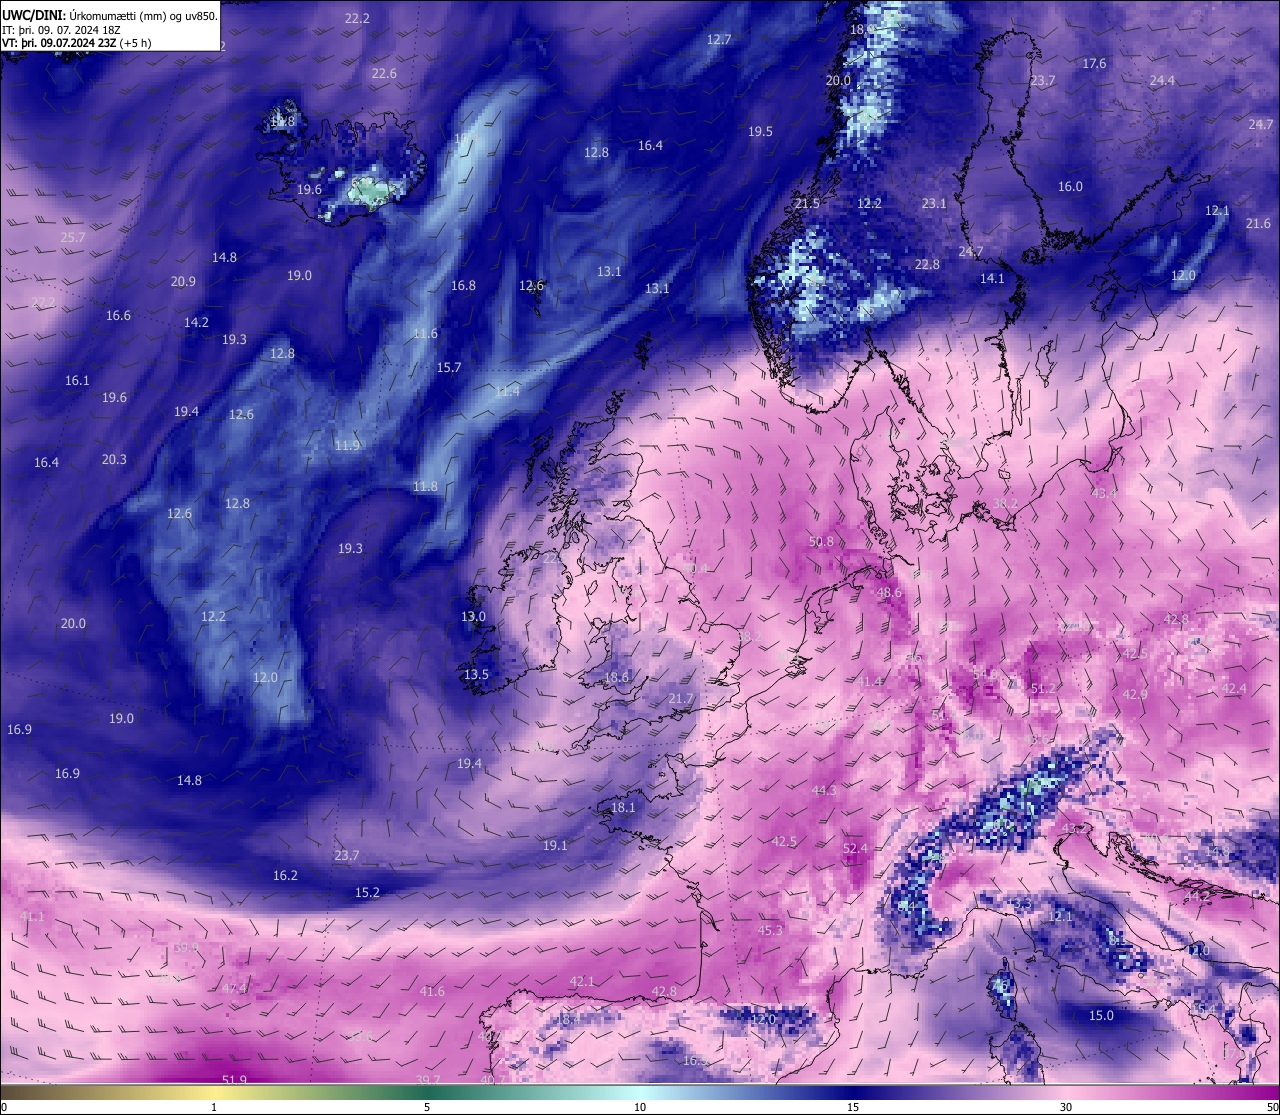Click the 11.8 value label
This screenshot has height=1115, width=1280.
(x=425, y=486)
